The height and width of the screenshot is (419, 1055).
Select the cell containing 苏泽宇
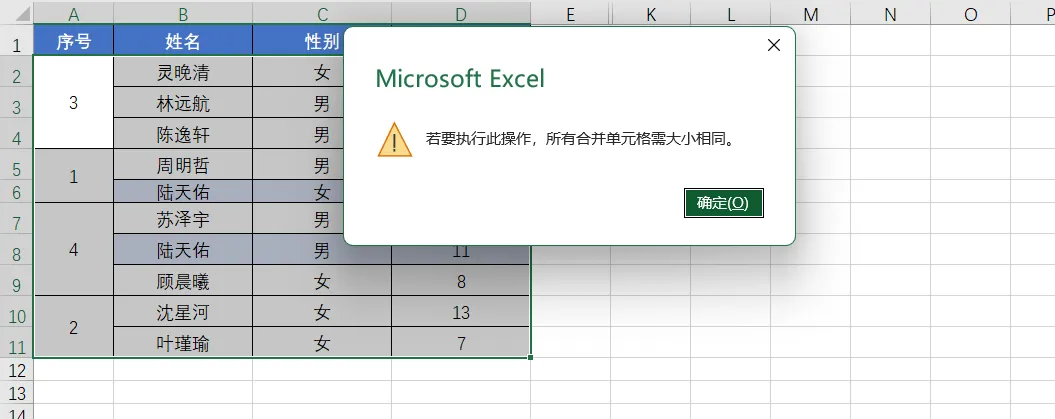(x=183, y=218)
